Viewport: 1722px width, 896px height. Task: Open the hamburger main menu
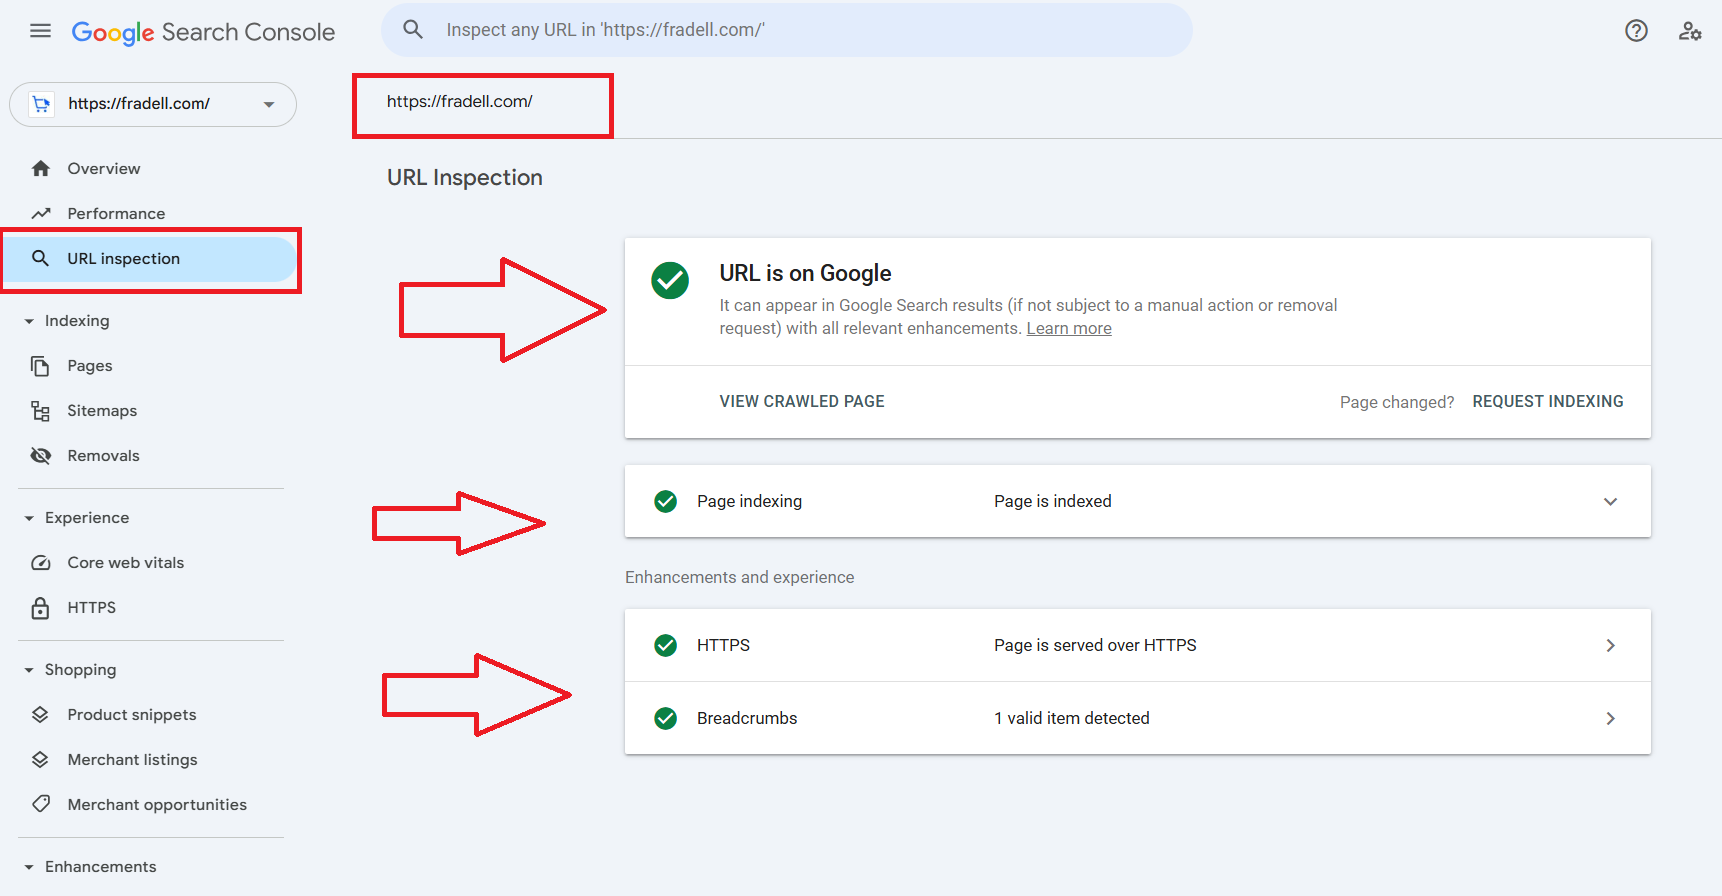[40, 31]
